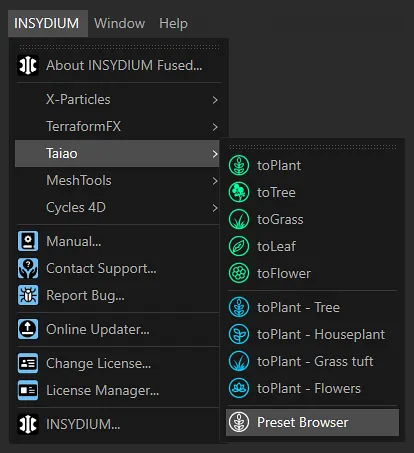Expand the X-Particles submenu arrow

tap(215, 100)
